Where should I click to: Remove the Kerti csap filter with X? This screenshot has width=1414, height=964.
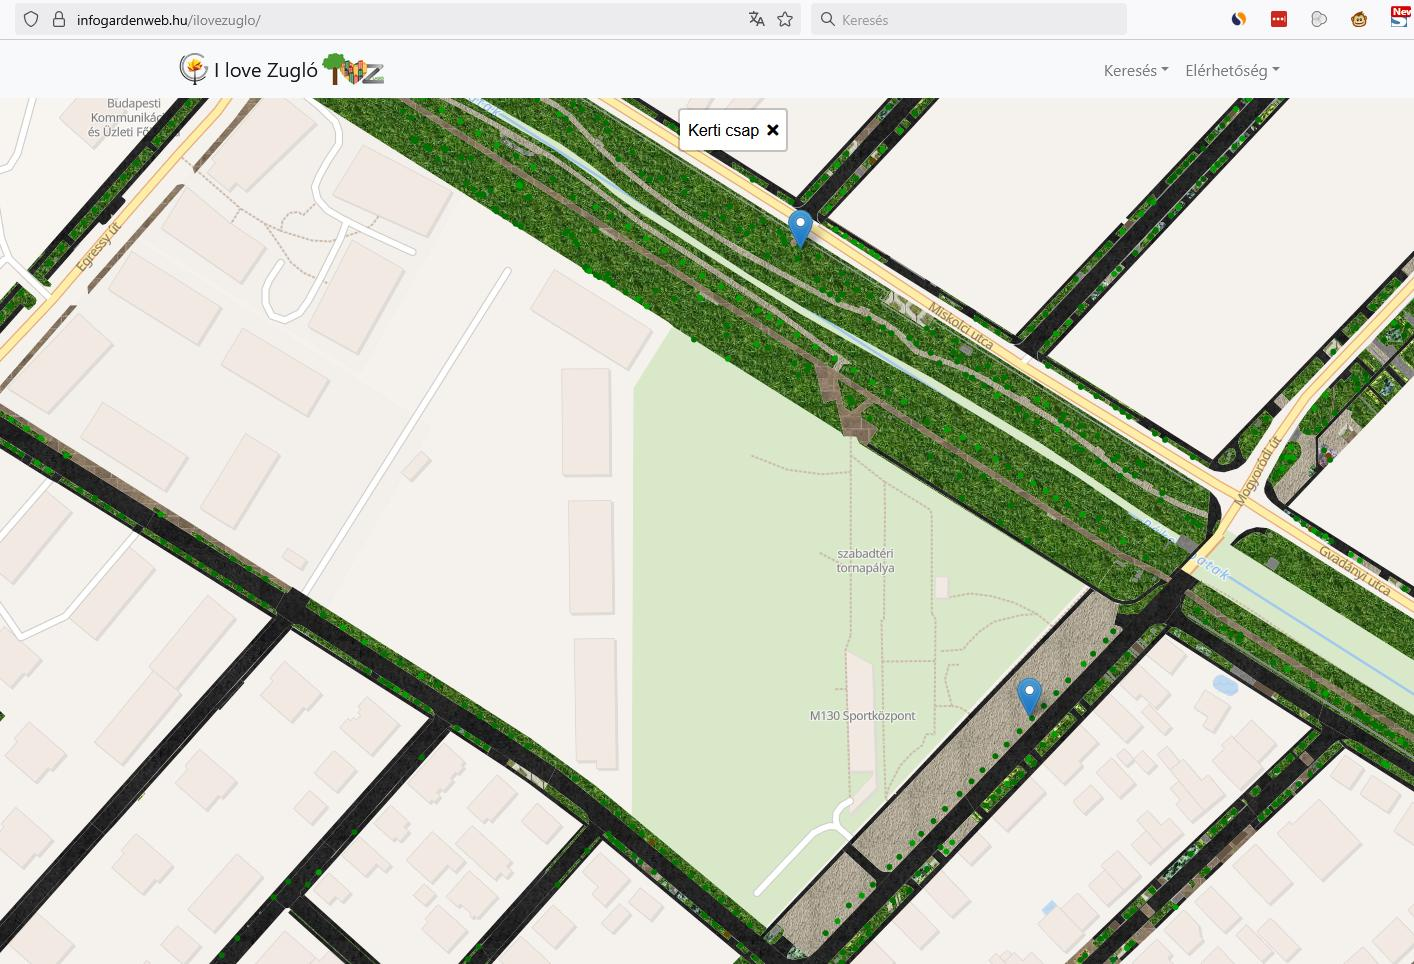click(x=773, y=130)
